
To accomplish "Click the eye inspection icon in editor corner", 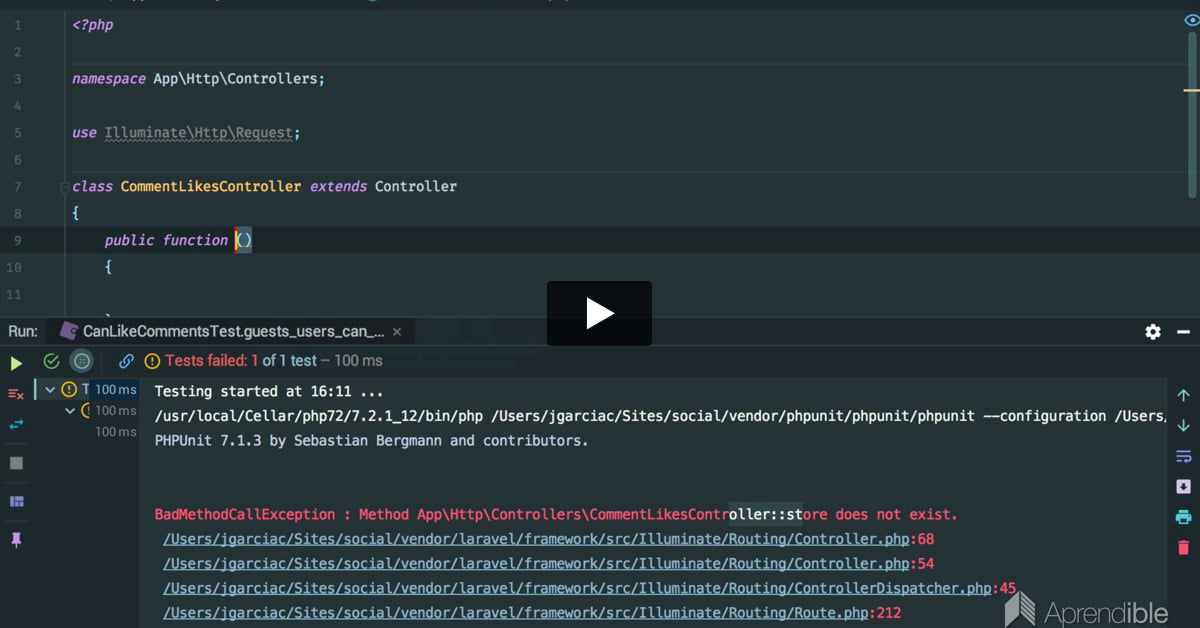I will (x=1191, y=20).
